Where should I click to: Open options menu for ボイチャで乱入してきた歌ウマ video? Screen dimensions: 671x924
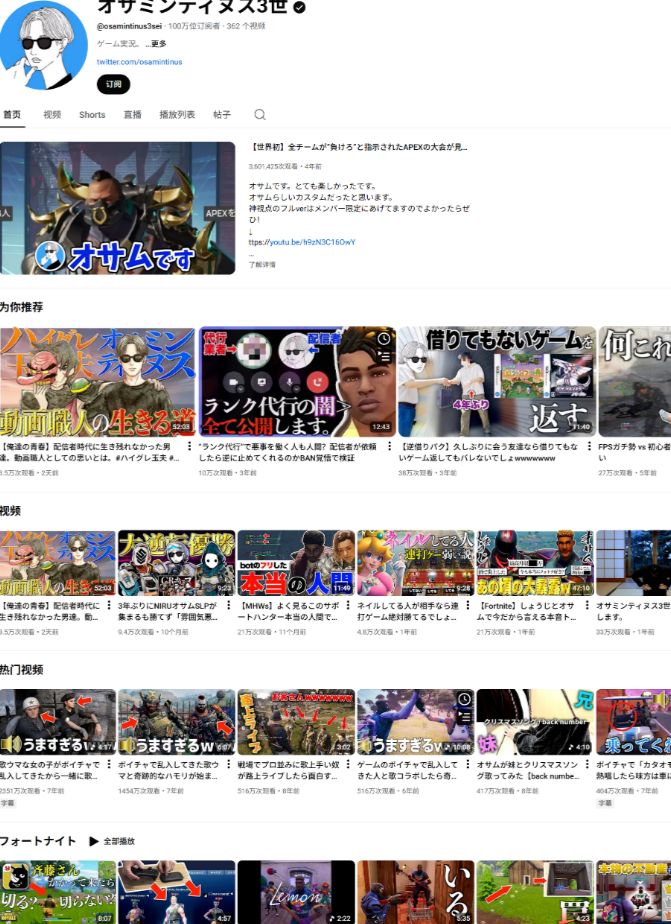[229, 764]
